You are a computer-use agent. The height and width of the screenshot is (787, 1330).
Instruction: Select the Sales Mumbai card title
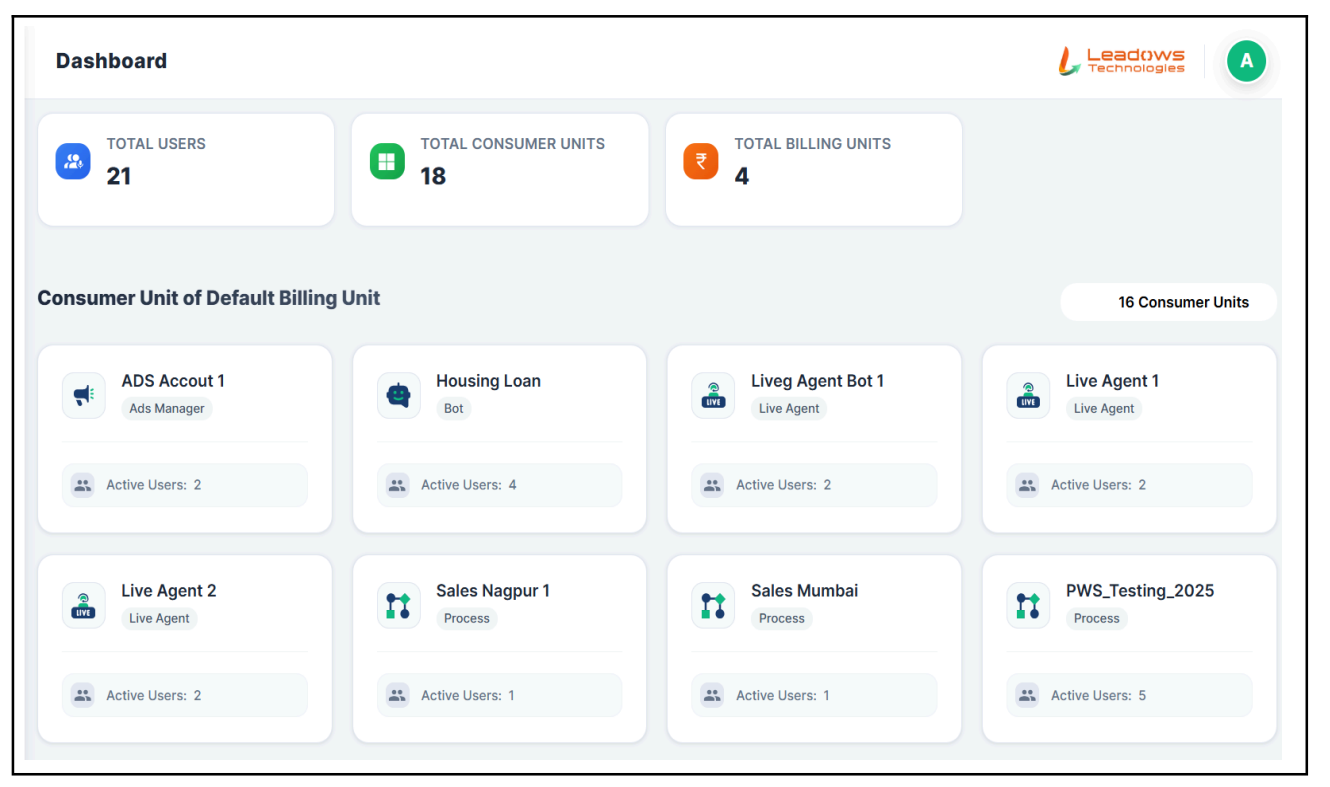click(x=804, y=591)
